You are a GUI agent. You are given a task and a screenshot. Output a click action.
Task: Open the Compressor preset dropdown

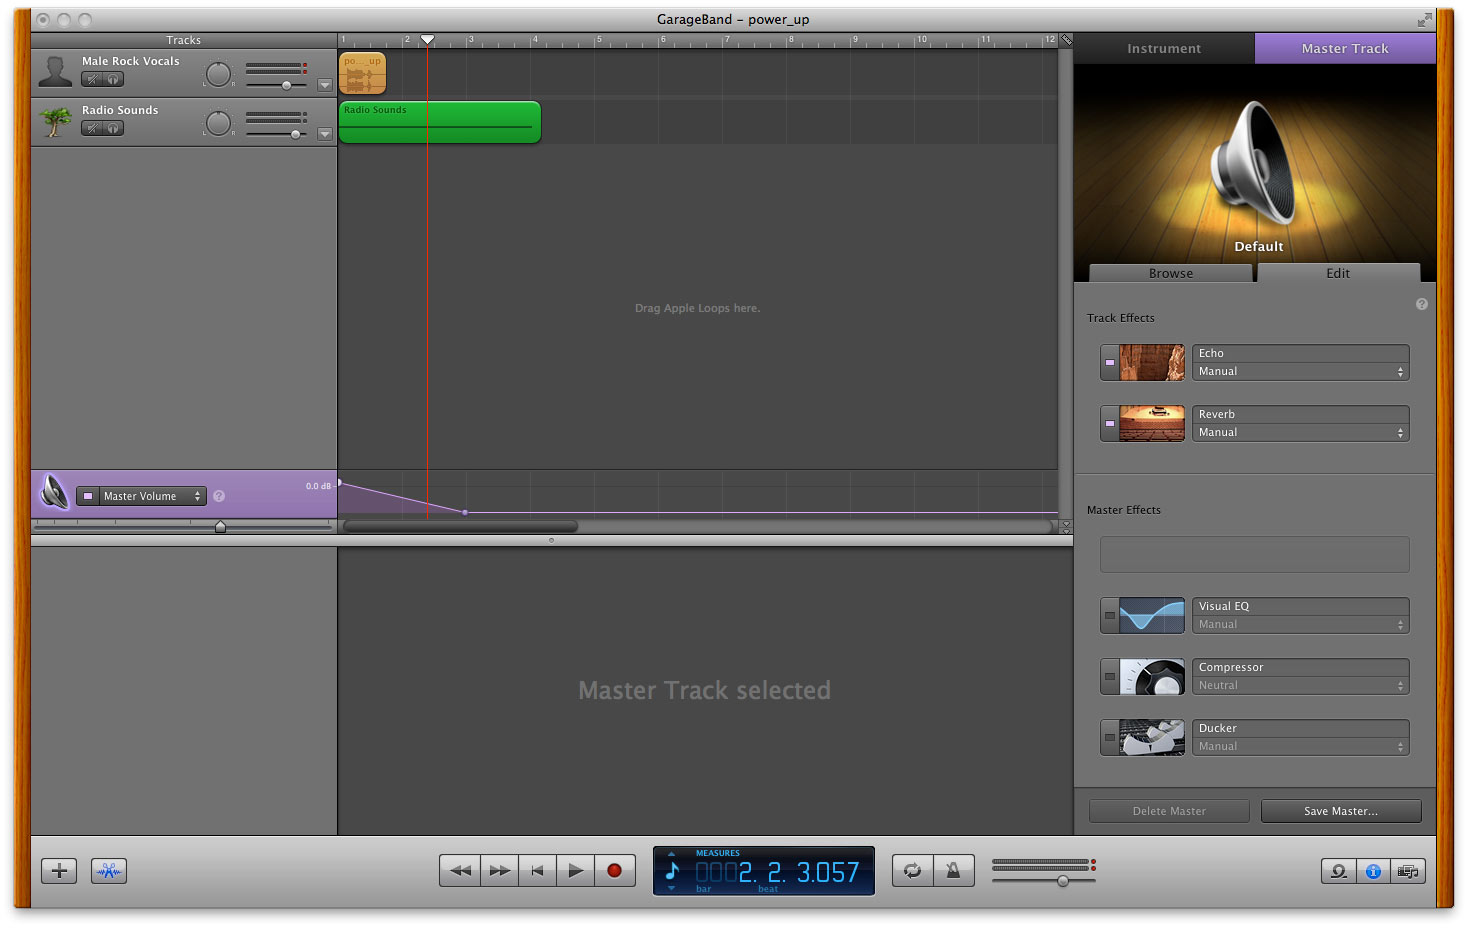click(x=1301, y=685)
